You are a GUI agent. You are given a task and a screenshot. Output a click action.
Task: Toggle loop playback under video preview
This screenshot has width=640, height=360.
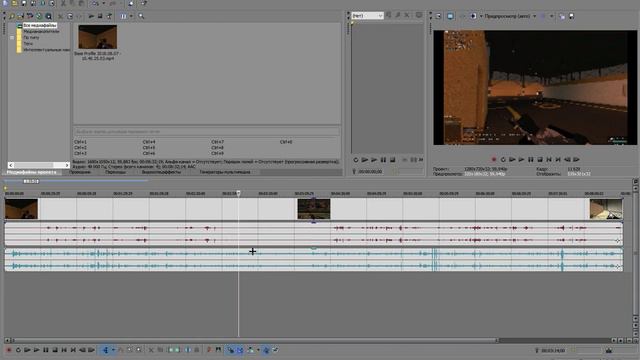[503, 160]
